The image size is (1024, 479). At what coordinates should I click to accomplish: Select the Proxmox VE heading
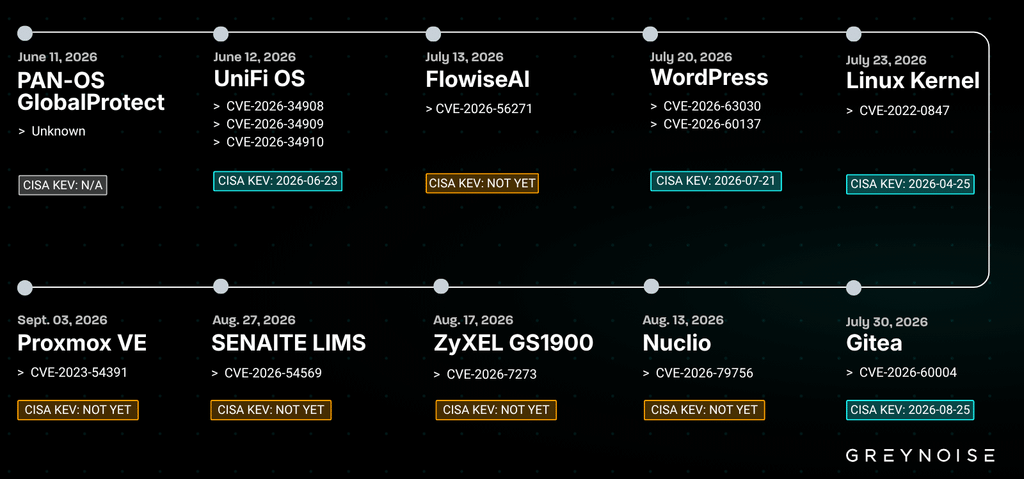[x=82, y=343]
